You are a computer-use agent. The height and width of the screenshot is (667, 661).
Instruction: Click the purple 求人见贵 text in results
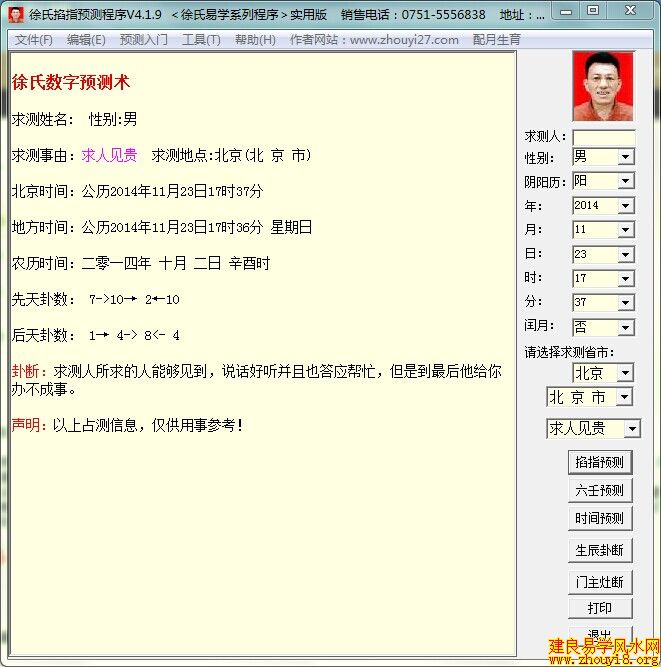coord(109,155)
